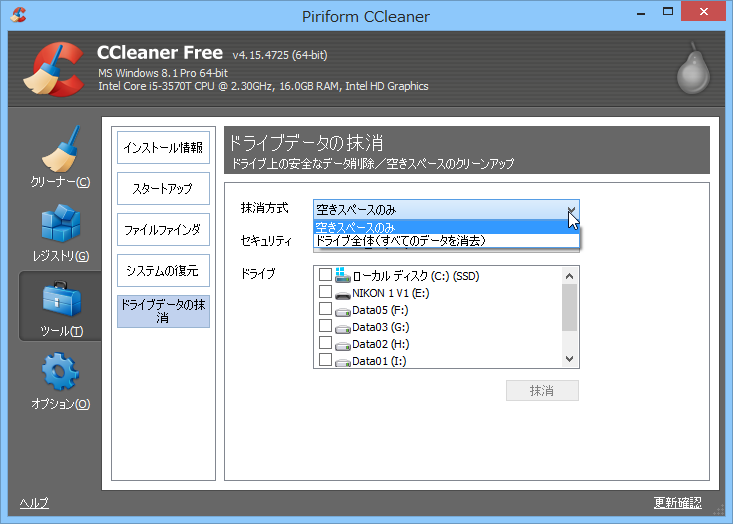The height and width of the screenshot is (524, 733).
Task: Click the 抹消方式 combo box field
Action: 446,210
